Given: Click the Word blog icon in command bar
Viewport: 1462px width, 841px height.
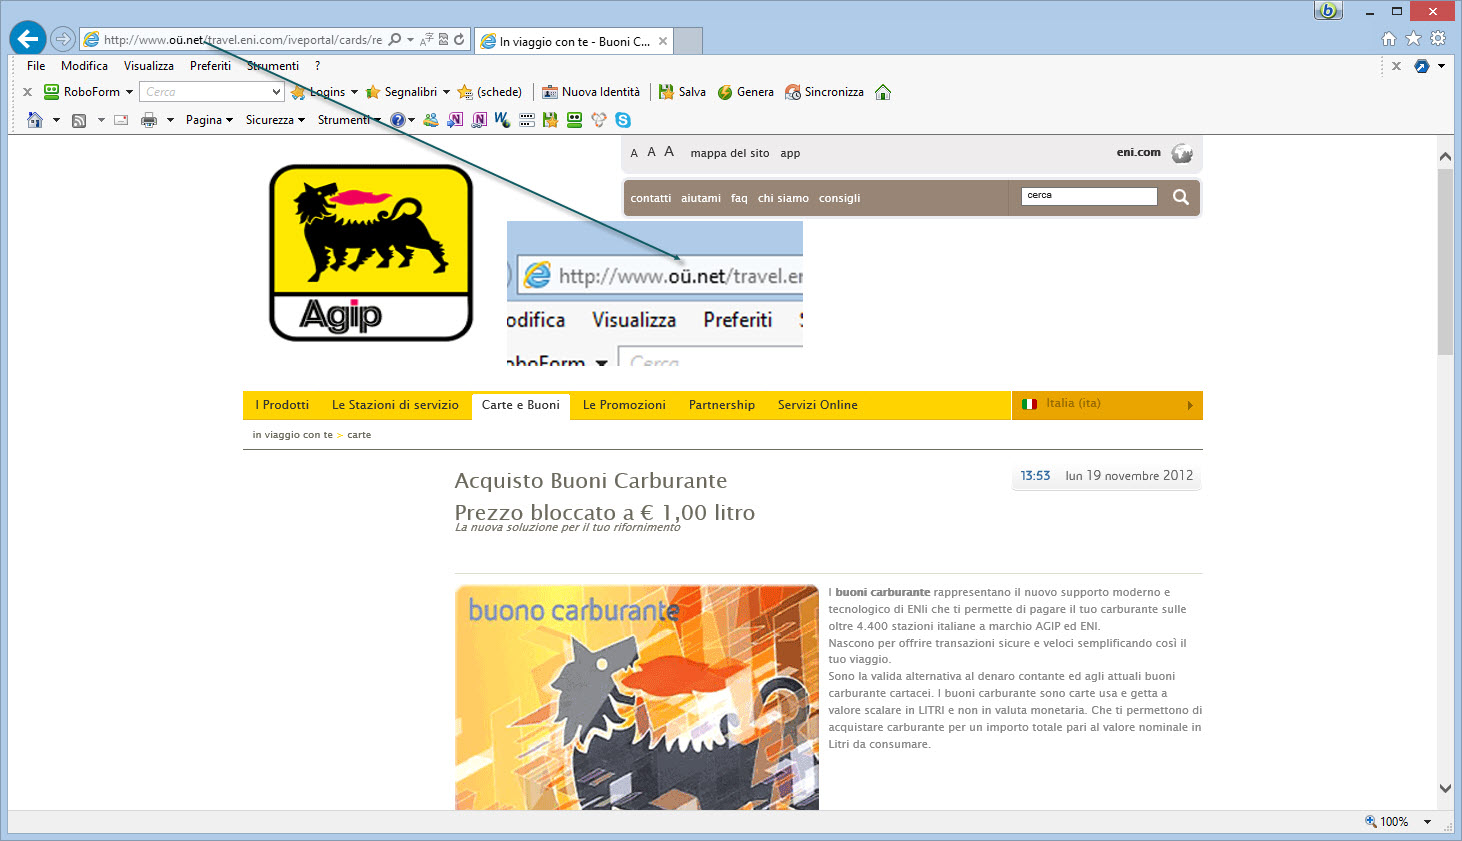Looking at the screenshot, I should [502, 120].
